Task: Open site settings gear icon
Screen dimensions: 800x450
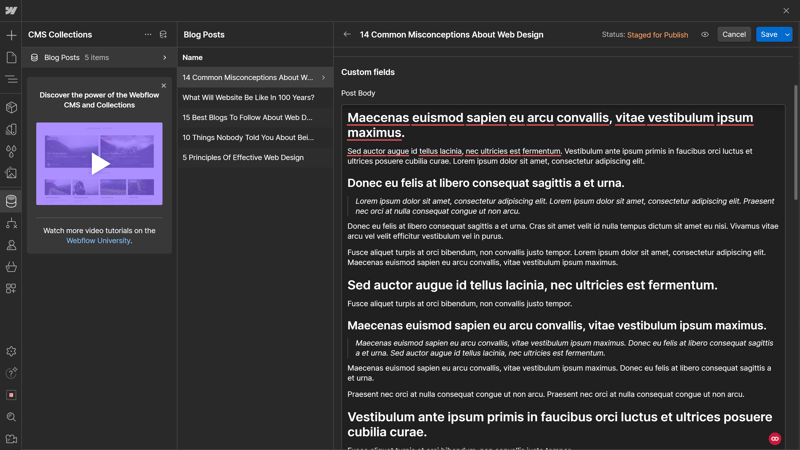Action: 11,351
